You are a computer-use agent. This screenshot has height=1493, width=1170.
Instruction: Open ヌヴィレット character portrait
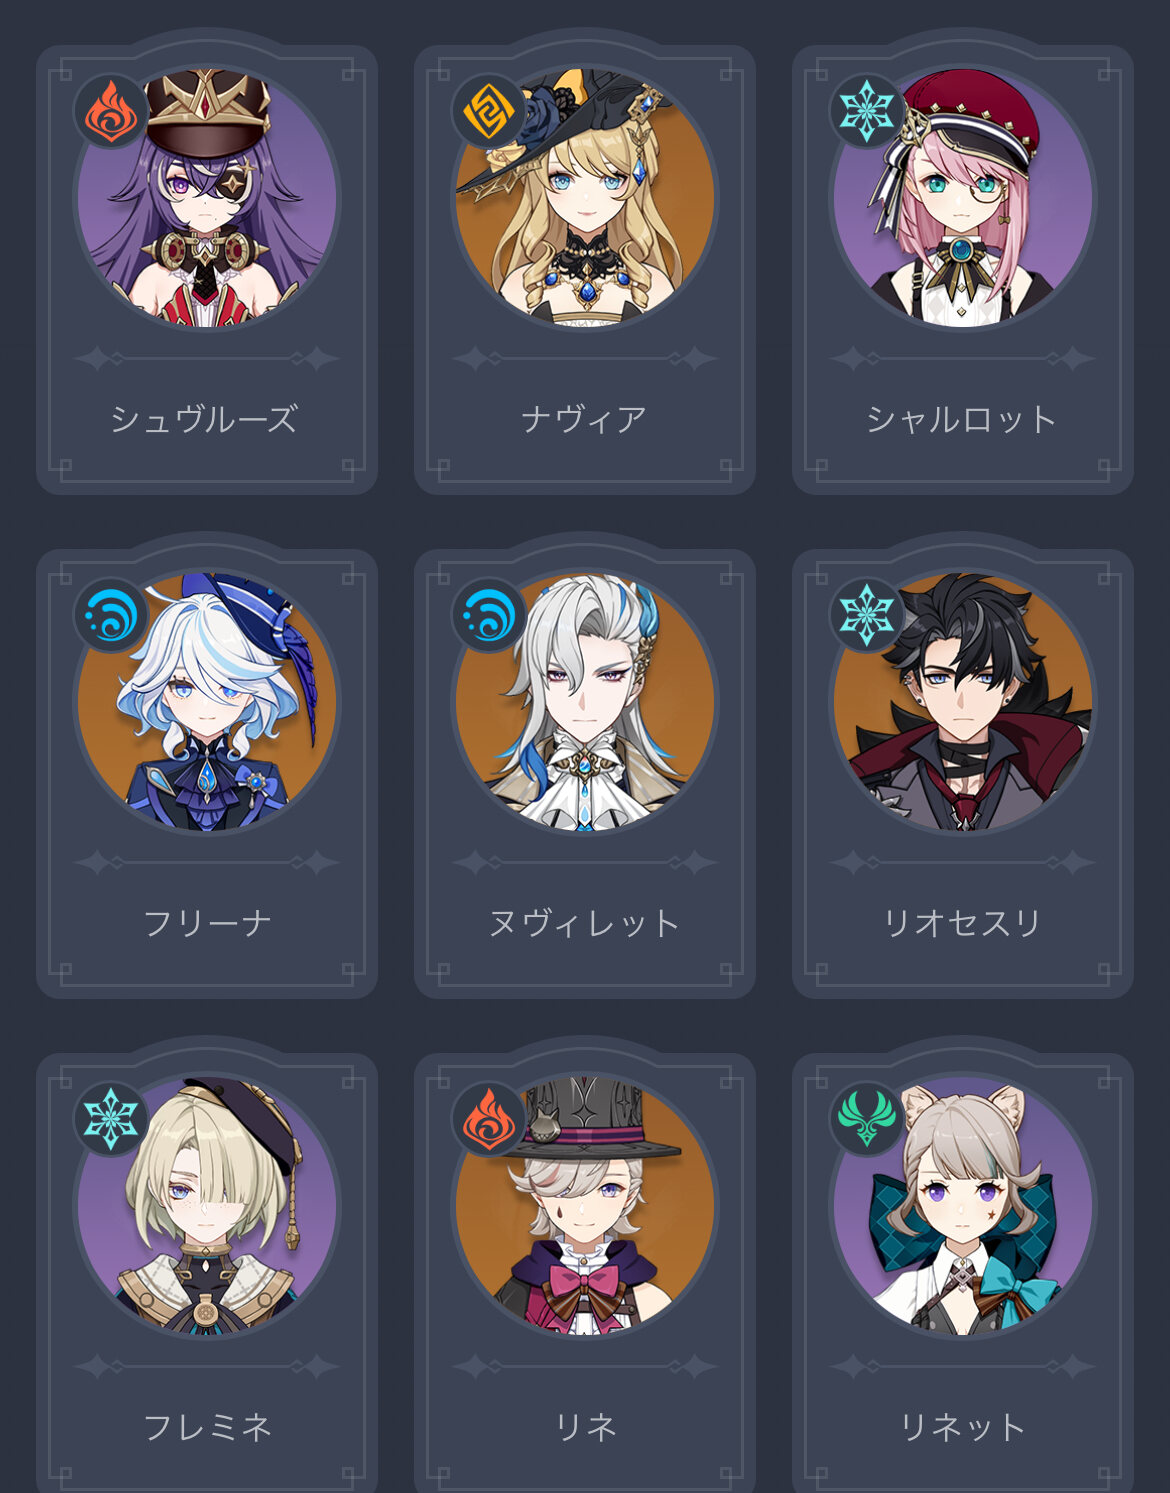coord(585,701)
